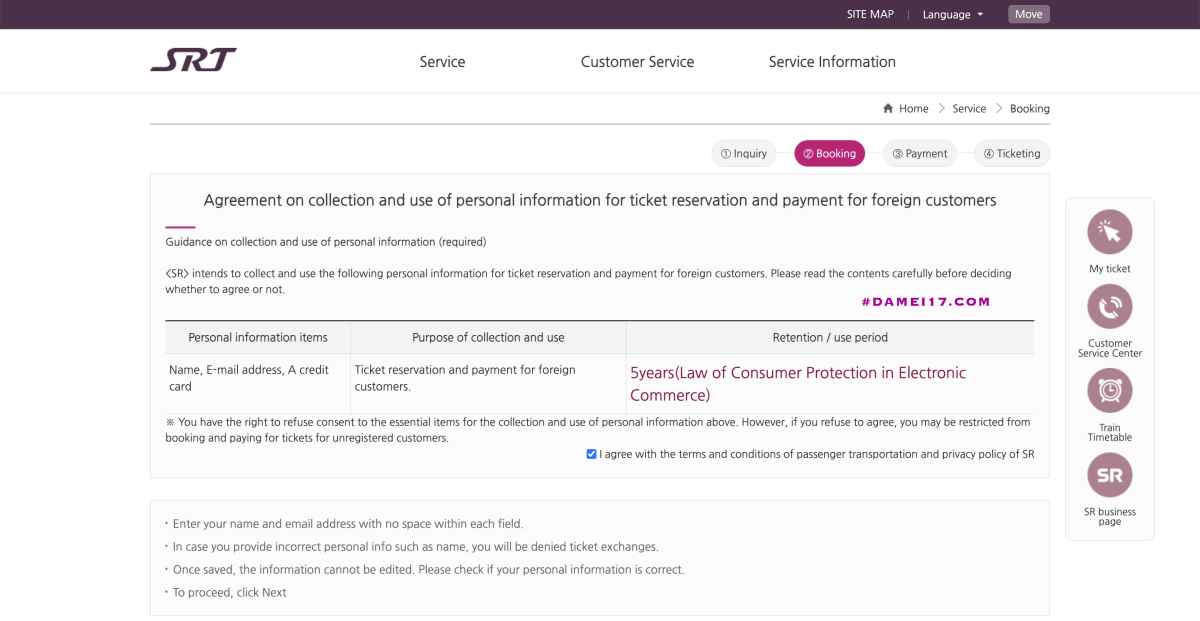This screenshot has height=621, width=1200.
Task: Open Customer Service Center phone icon
Action: [x=1109, y=307]
